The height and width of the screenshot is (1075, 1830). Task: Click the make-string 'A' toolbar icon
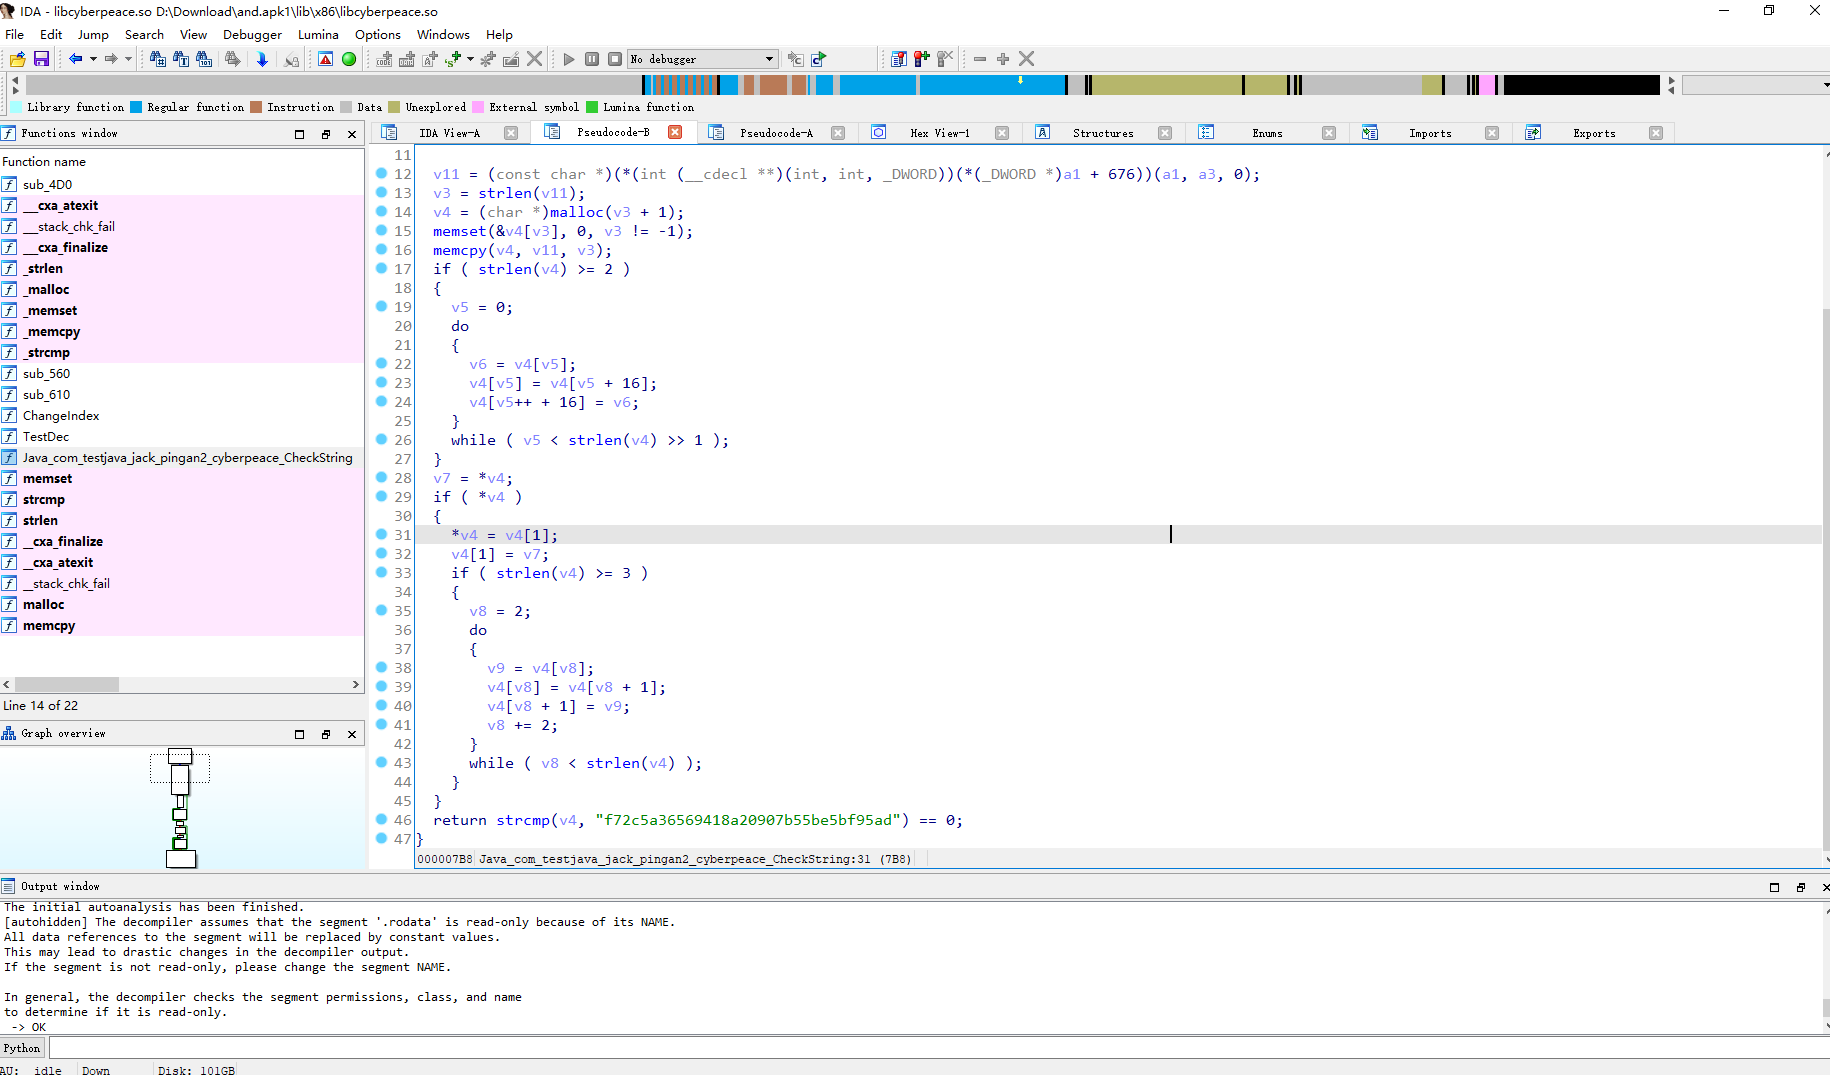coord(430,59)
